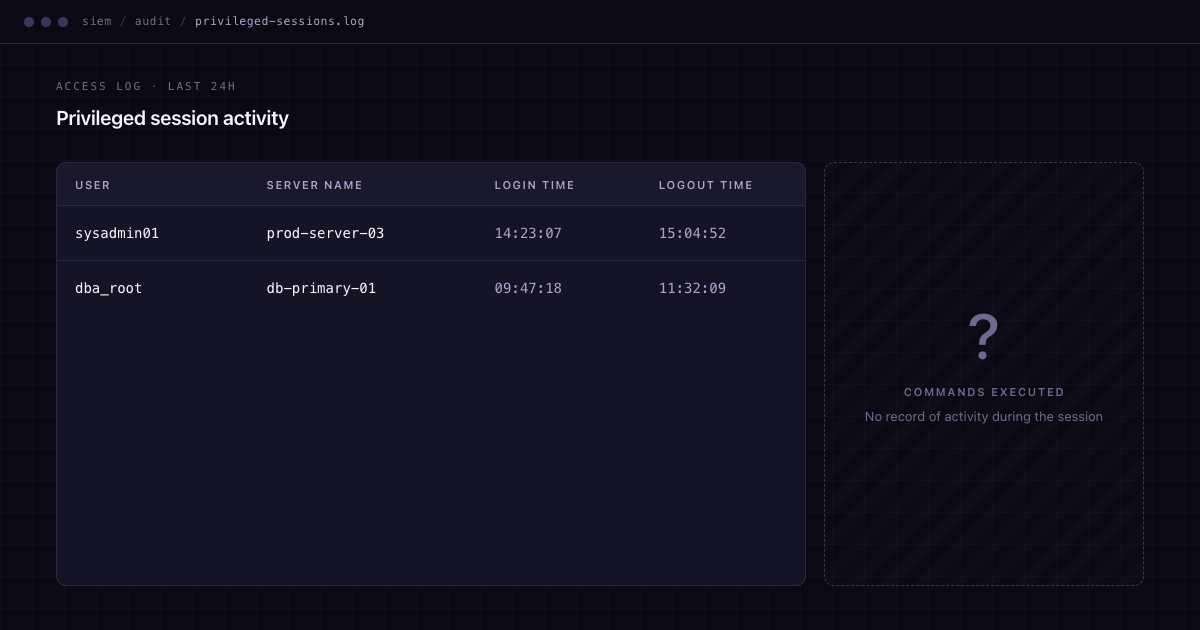Image resolution: width=1200 pixels, height=630 pixels.
Task: Select the dba_root user cell
Action: [109, 288]
